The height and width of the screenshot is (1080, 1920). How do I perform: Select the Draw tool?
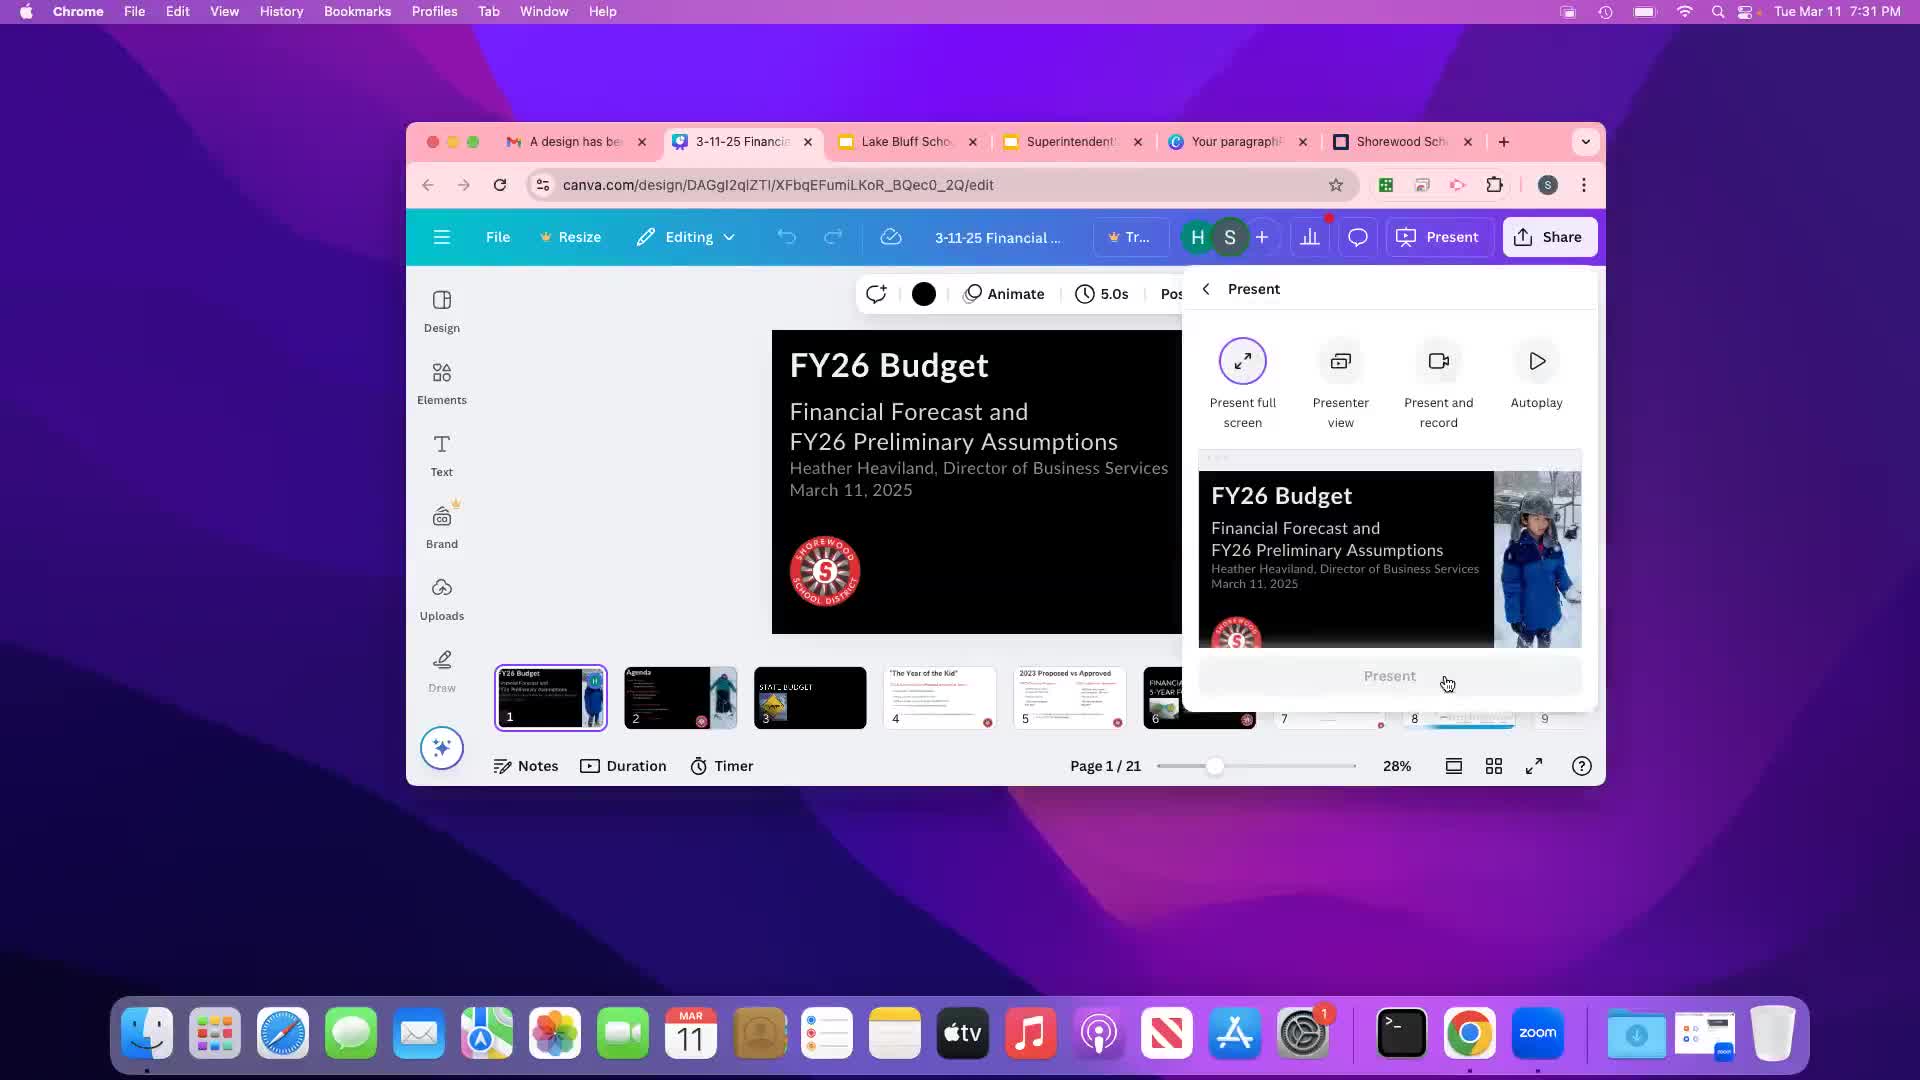pyautogui.click(x=441, y=671)
